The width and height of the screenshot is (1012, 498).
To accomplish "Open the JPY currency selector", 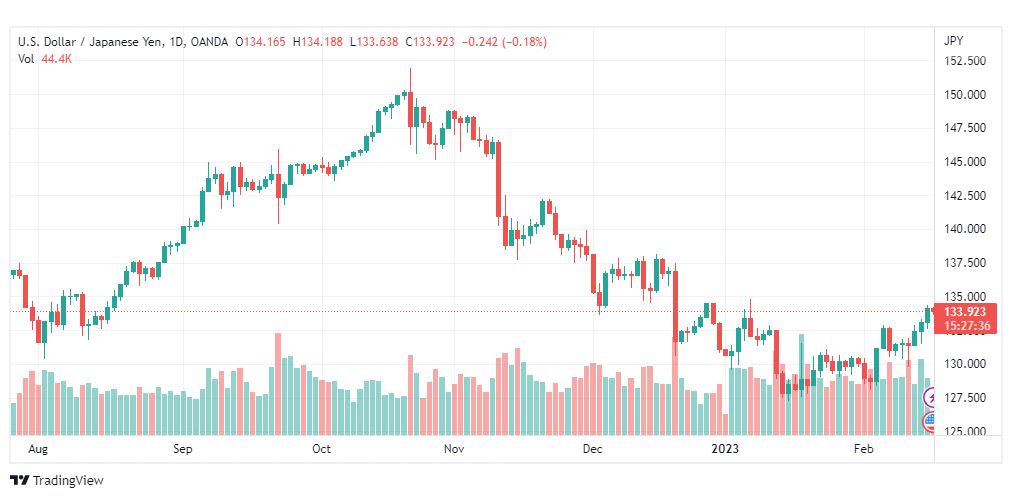I will click(x=953, y=41).
